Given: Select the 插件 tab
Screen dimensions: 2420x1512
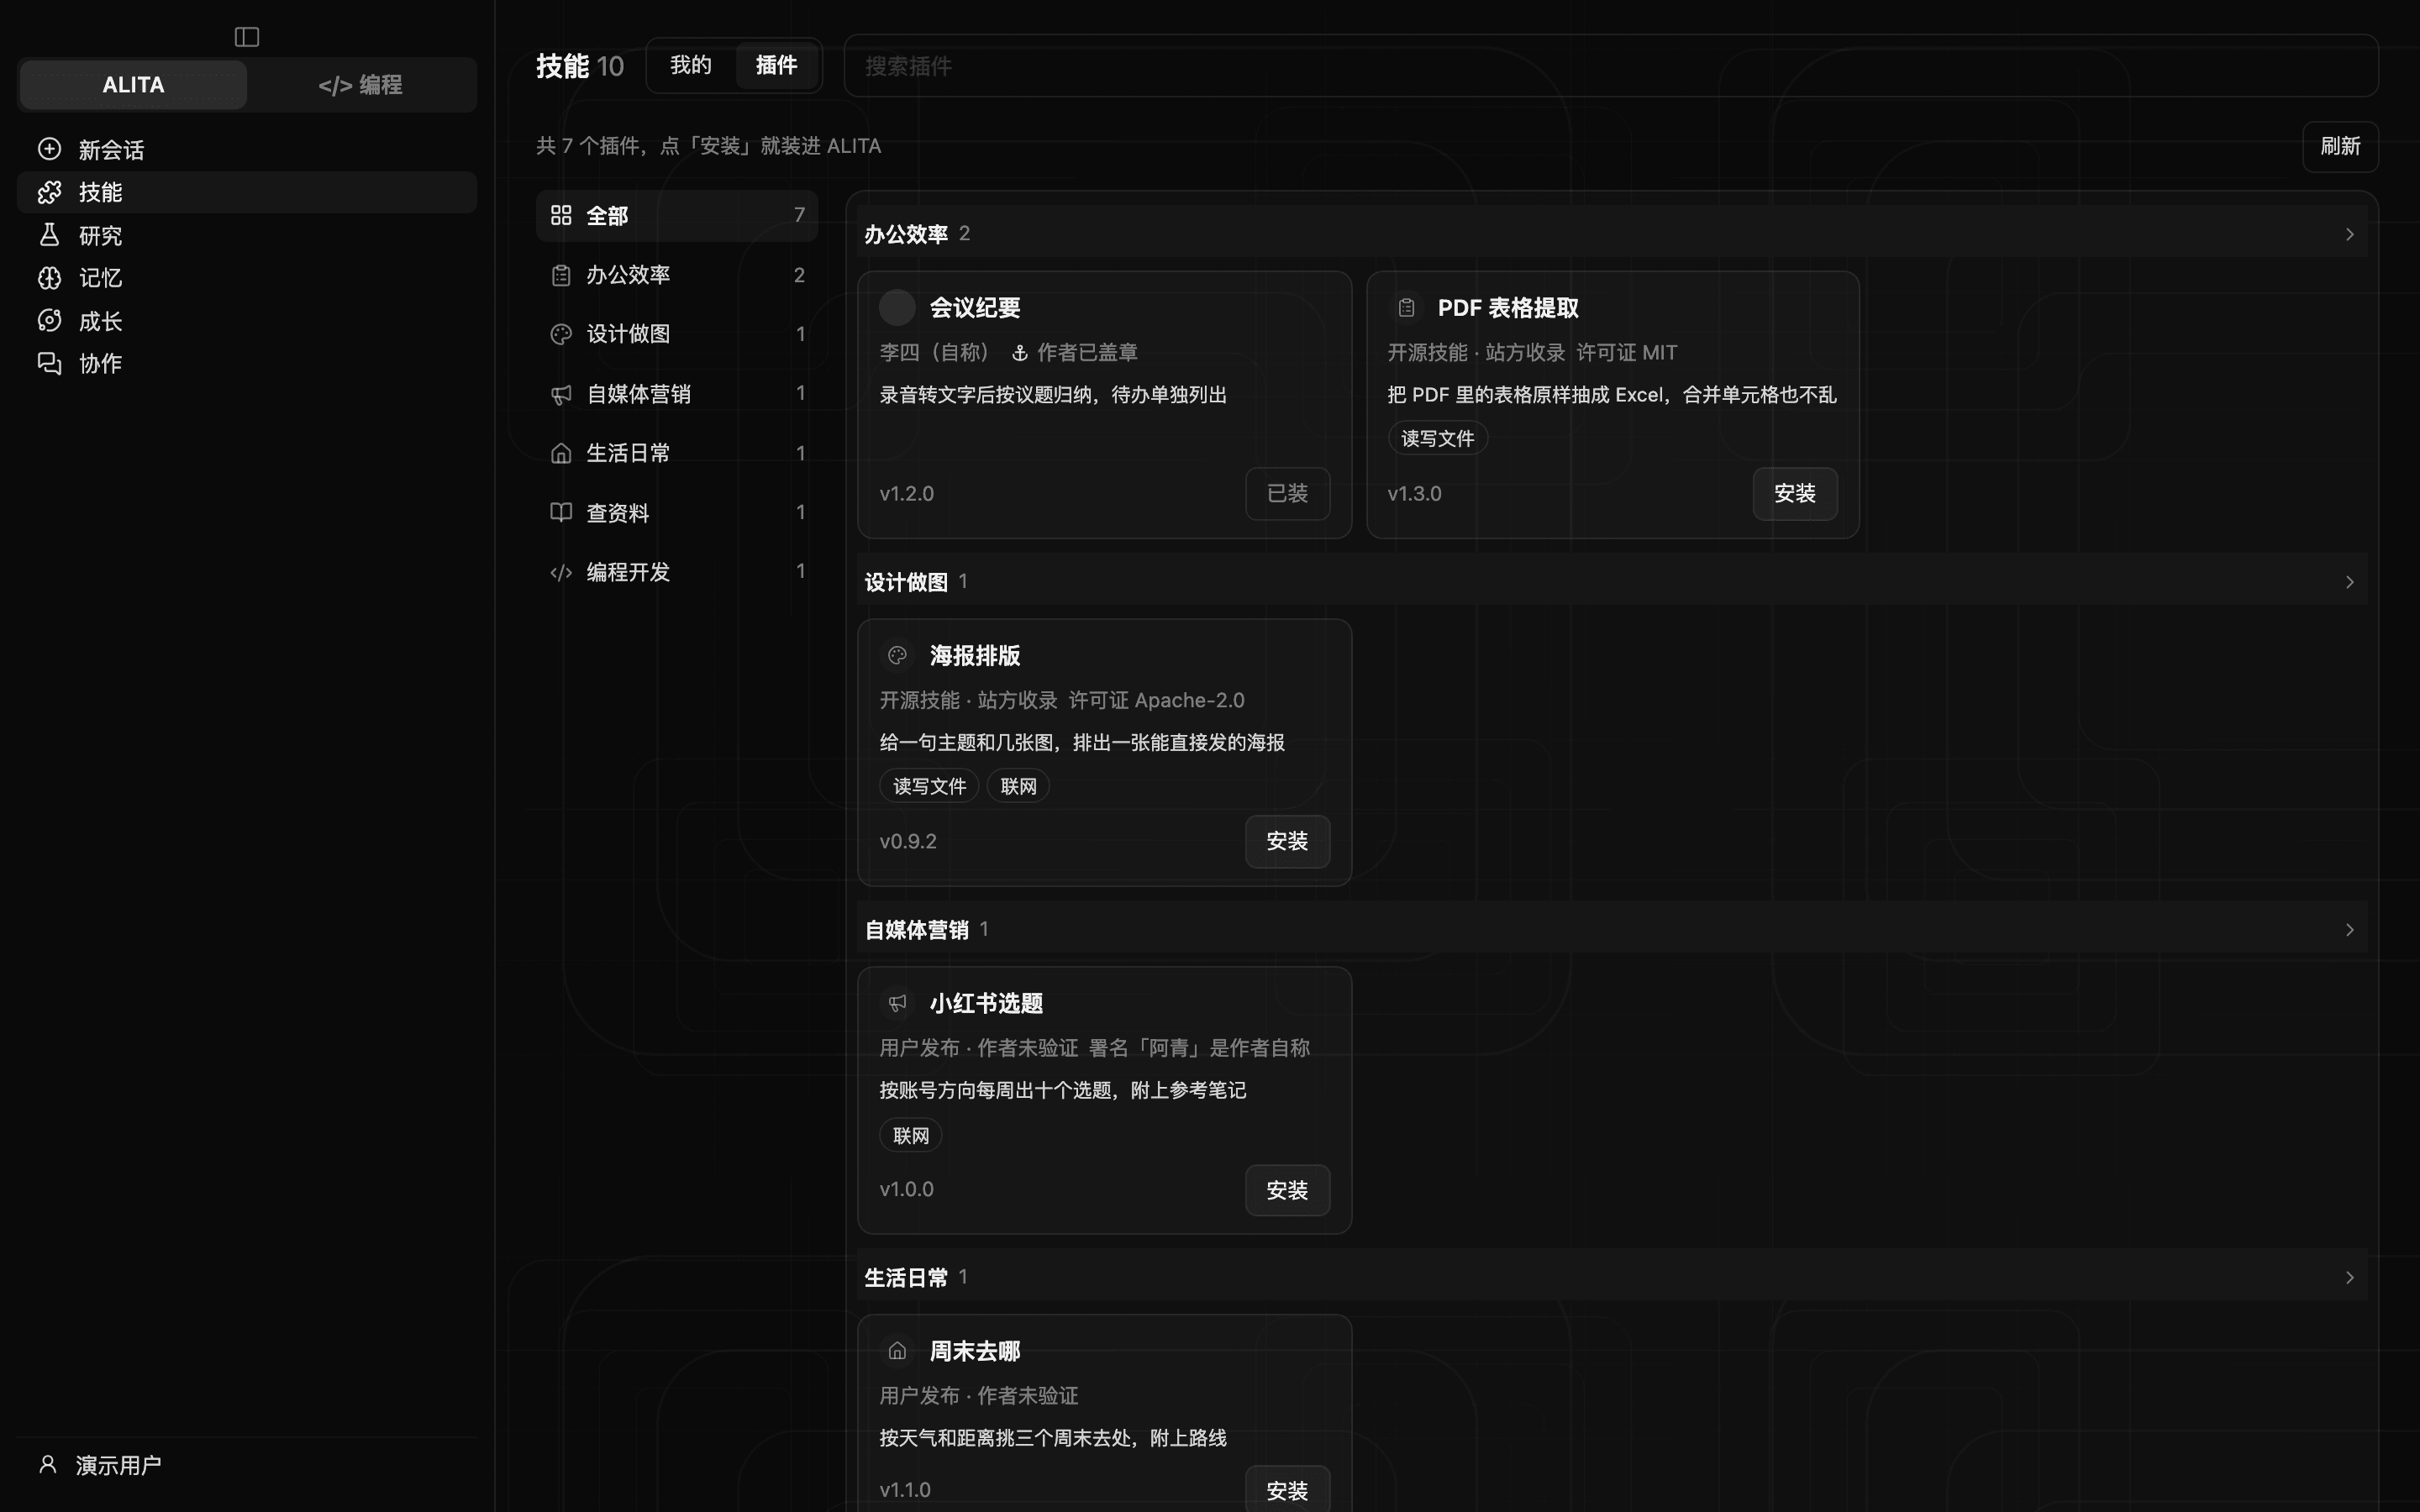Looking at the screenshot, I should [x=776, y=65].
